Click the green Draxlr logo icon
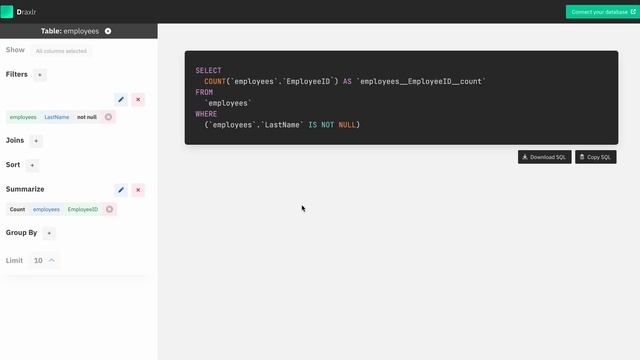The height and width of the screenshot is (360, 640). pyautogui.click(x=7, y=12)
